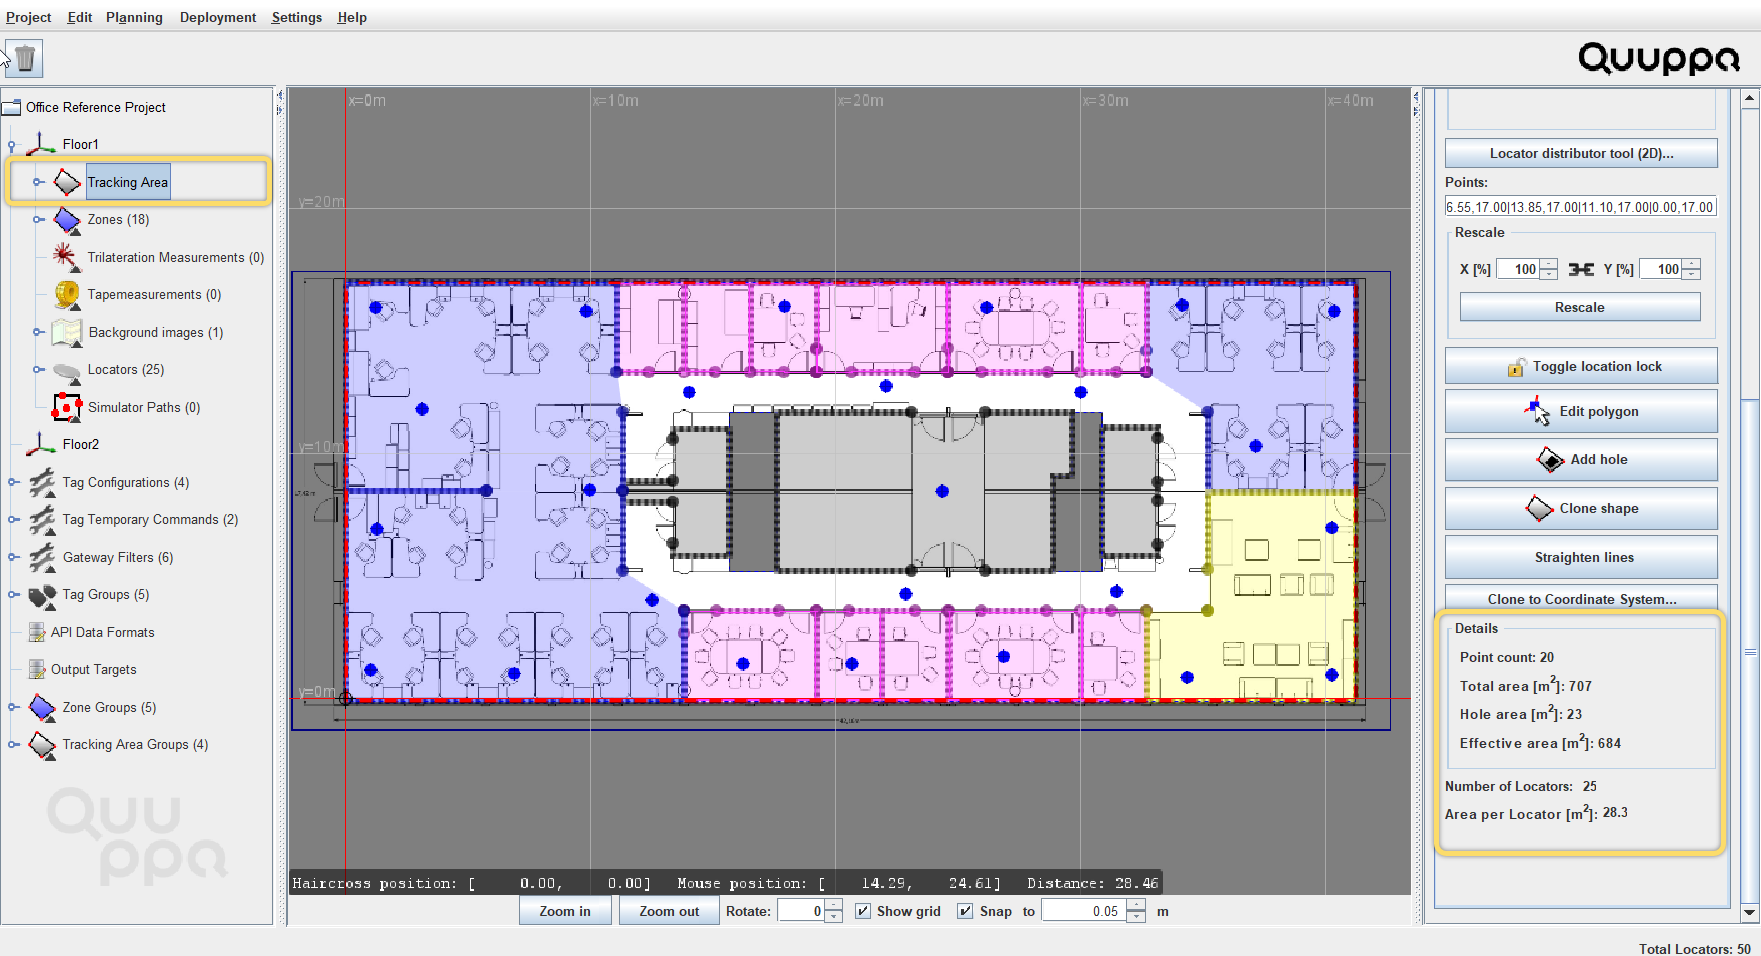Viewport: 1761px width, 956px height.
Task: Open the Settings menu
Action: coord(297,17)
